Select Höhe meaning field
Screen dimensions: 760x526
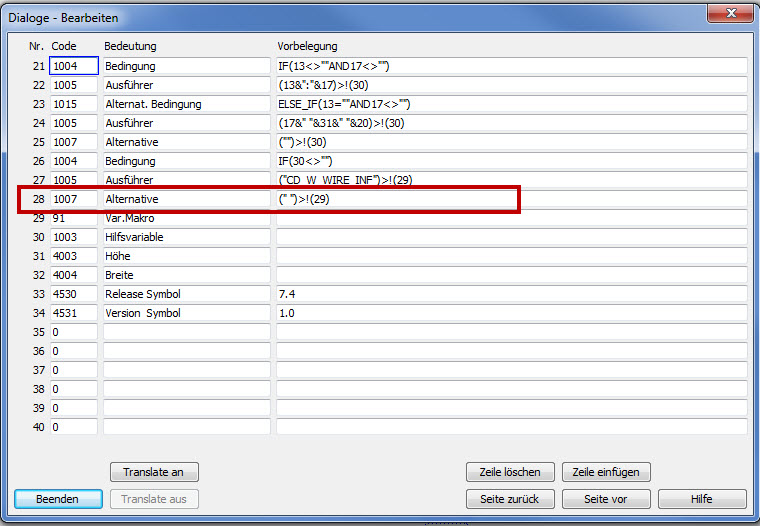[187, 256]
